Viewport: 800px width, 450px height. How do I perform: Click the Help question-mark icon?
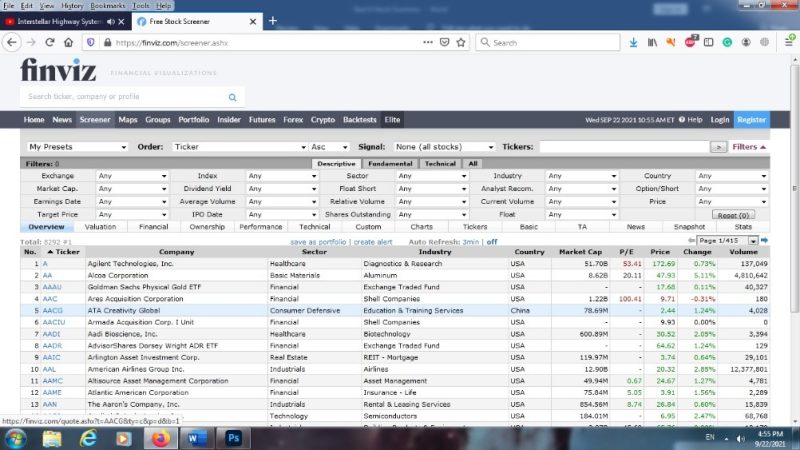682,119
